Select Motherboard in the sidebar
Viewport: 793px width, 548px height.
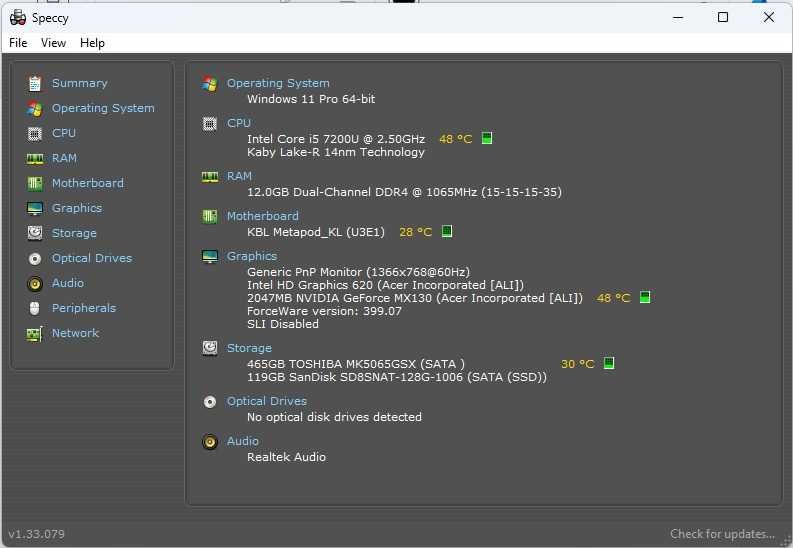point(87,183)
